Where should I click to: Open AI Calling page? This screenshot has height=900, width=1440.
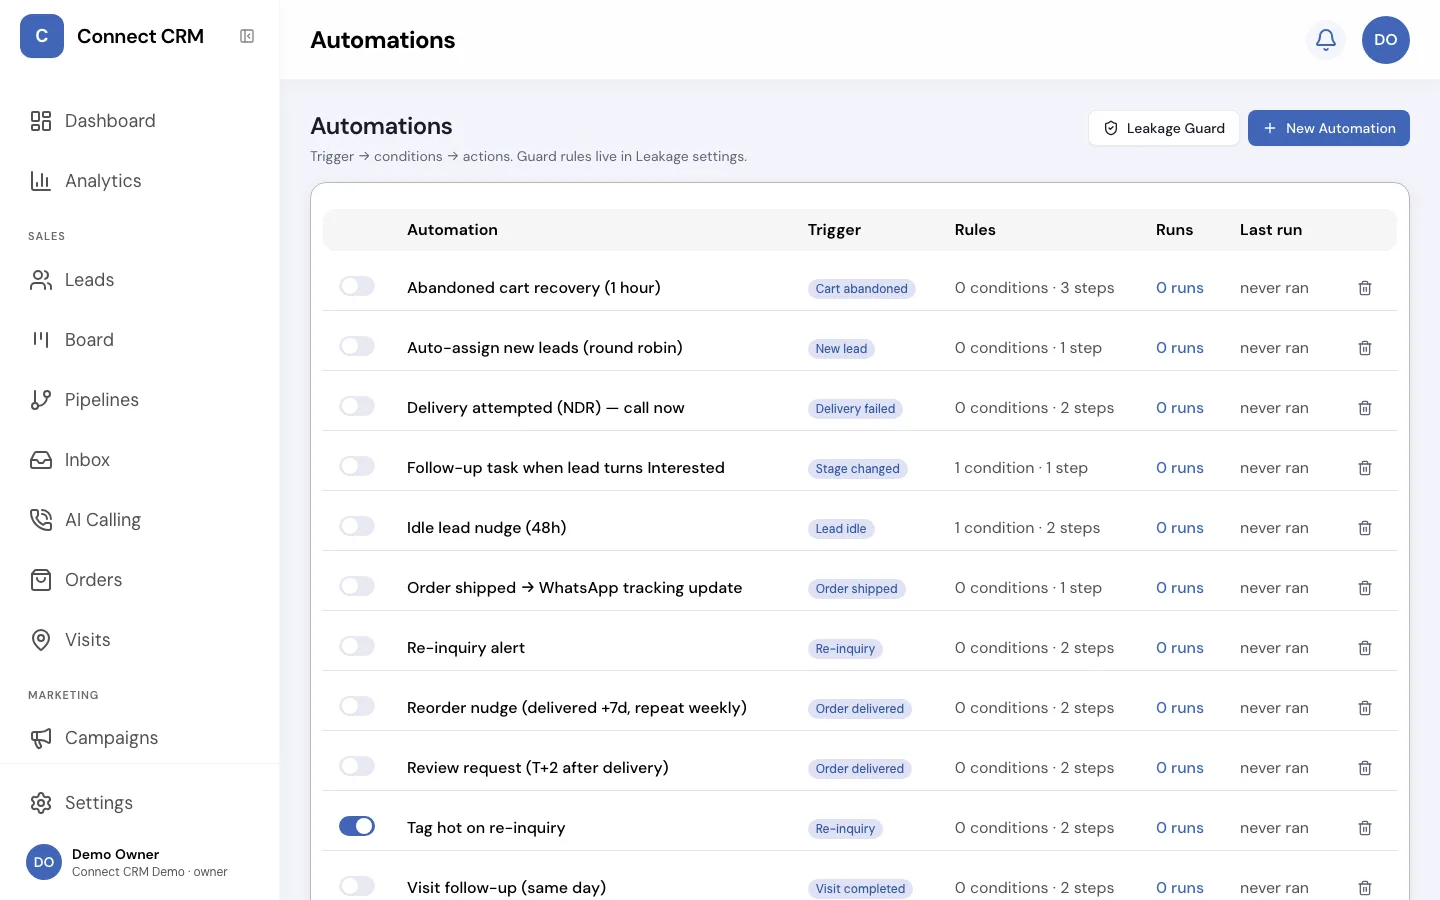coord(140,520)
